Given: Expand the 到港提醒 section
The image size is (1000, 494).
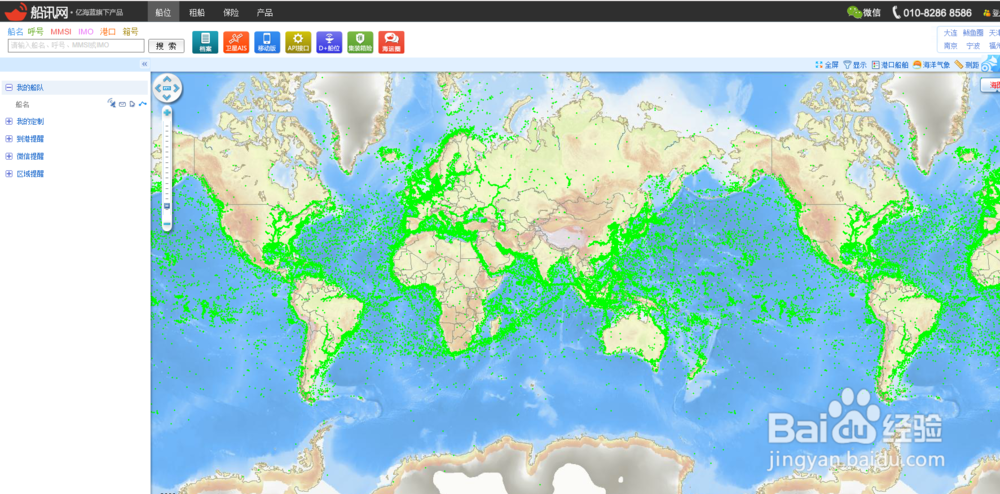Looking at the screenshot, I should point(9,138).
